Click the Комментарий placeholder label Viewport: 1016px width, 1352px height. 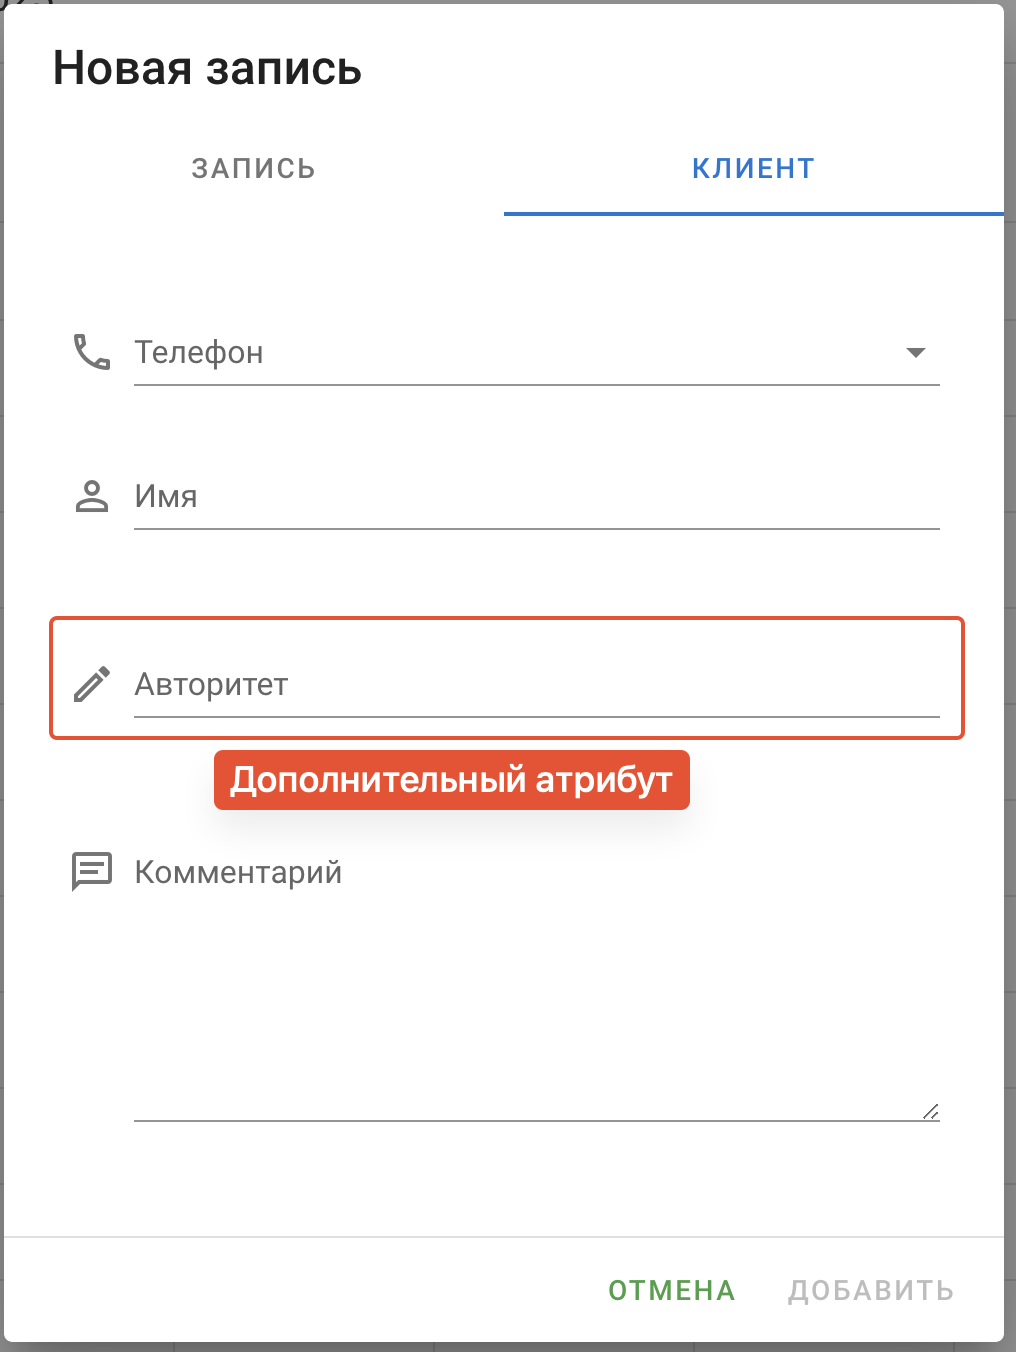point(238,872)
